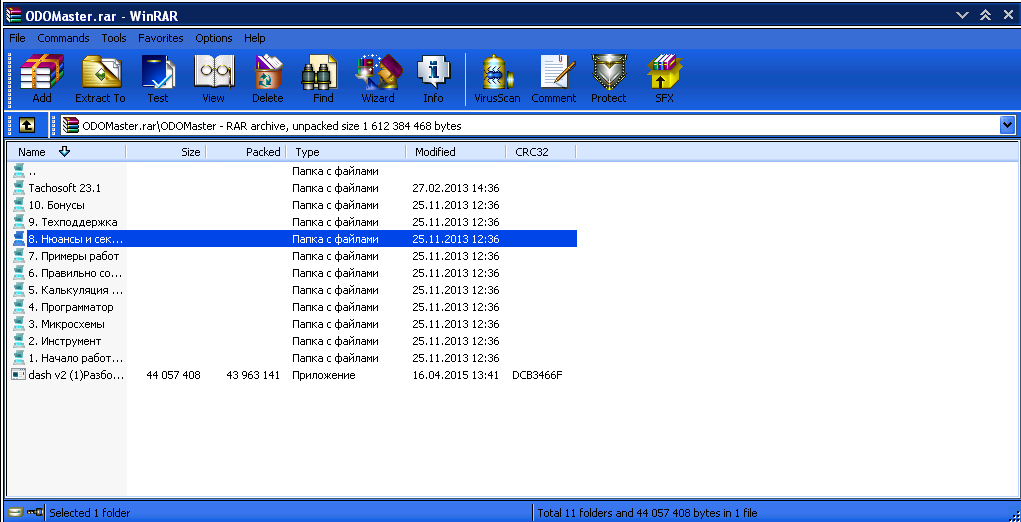Click the Add archive toolbar icon
The width and height of the screenshot is (1021, 522).
[x=42, y=73]
